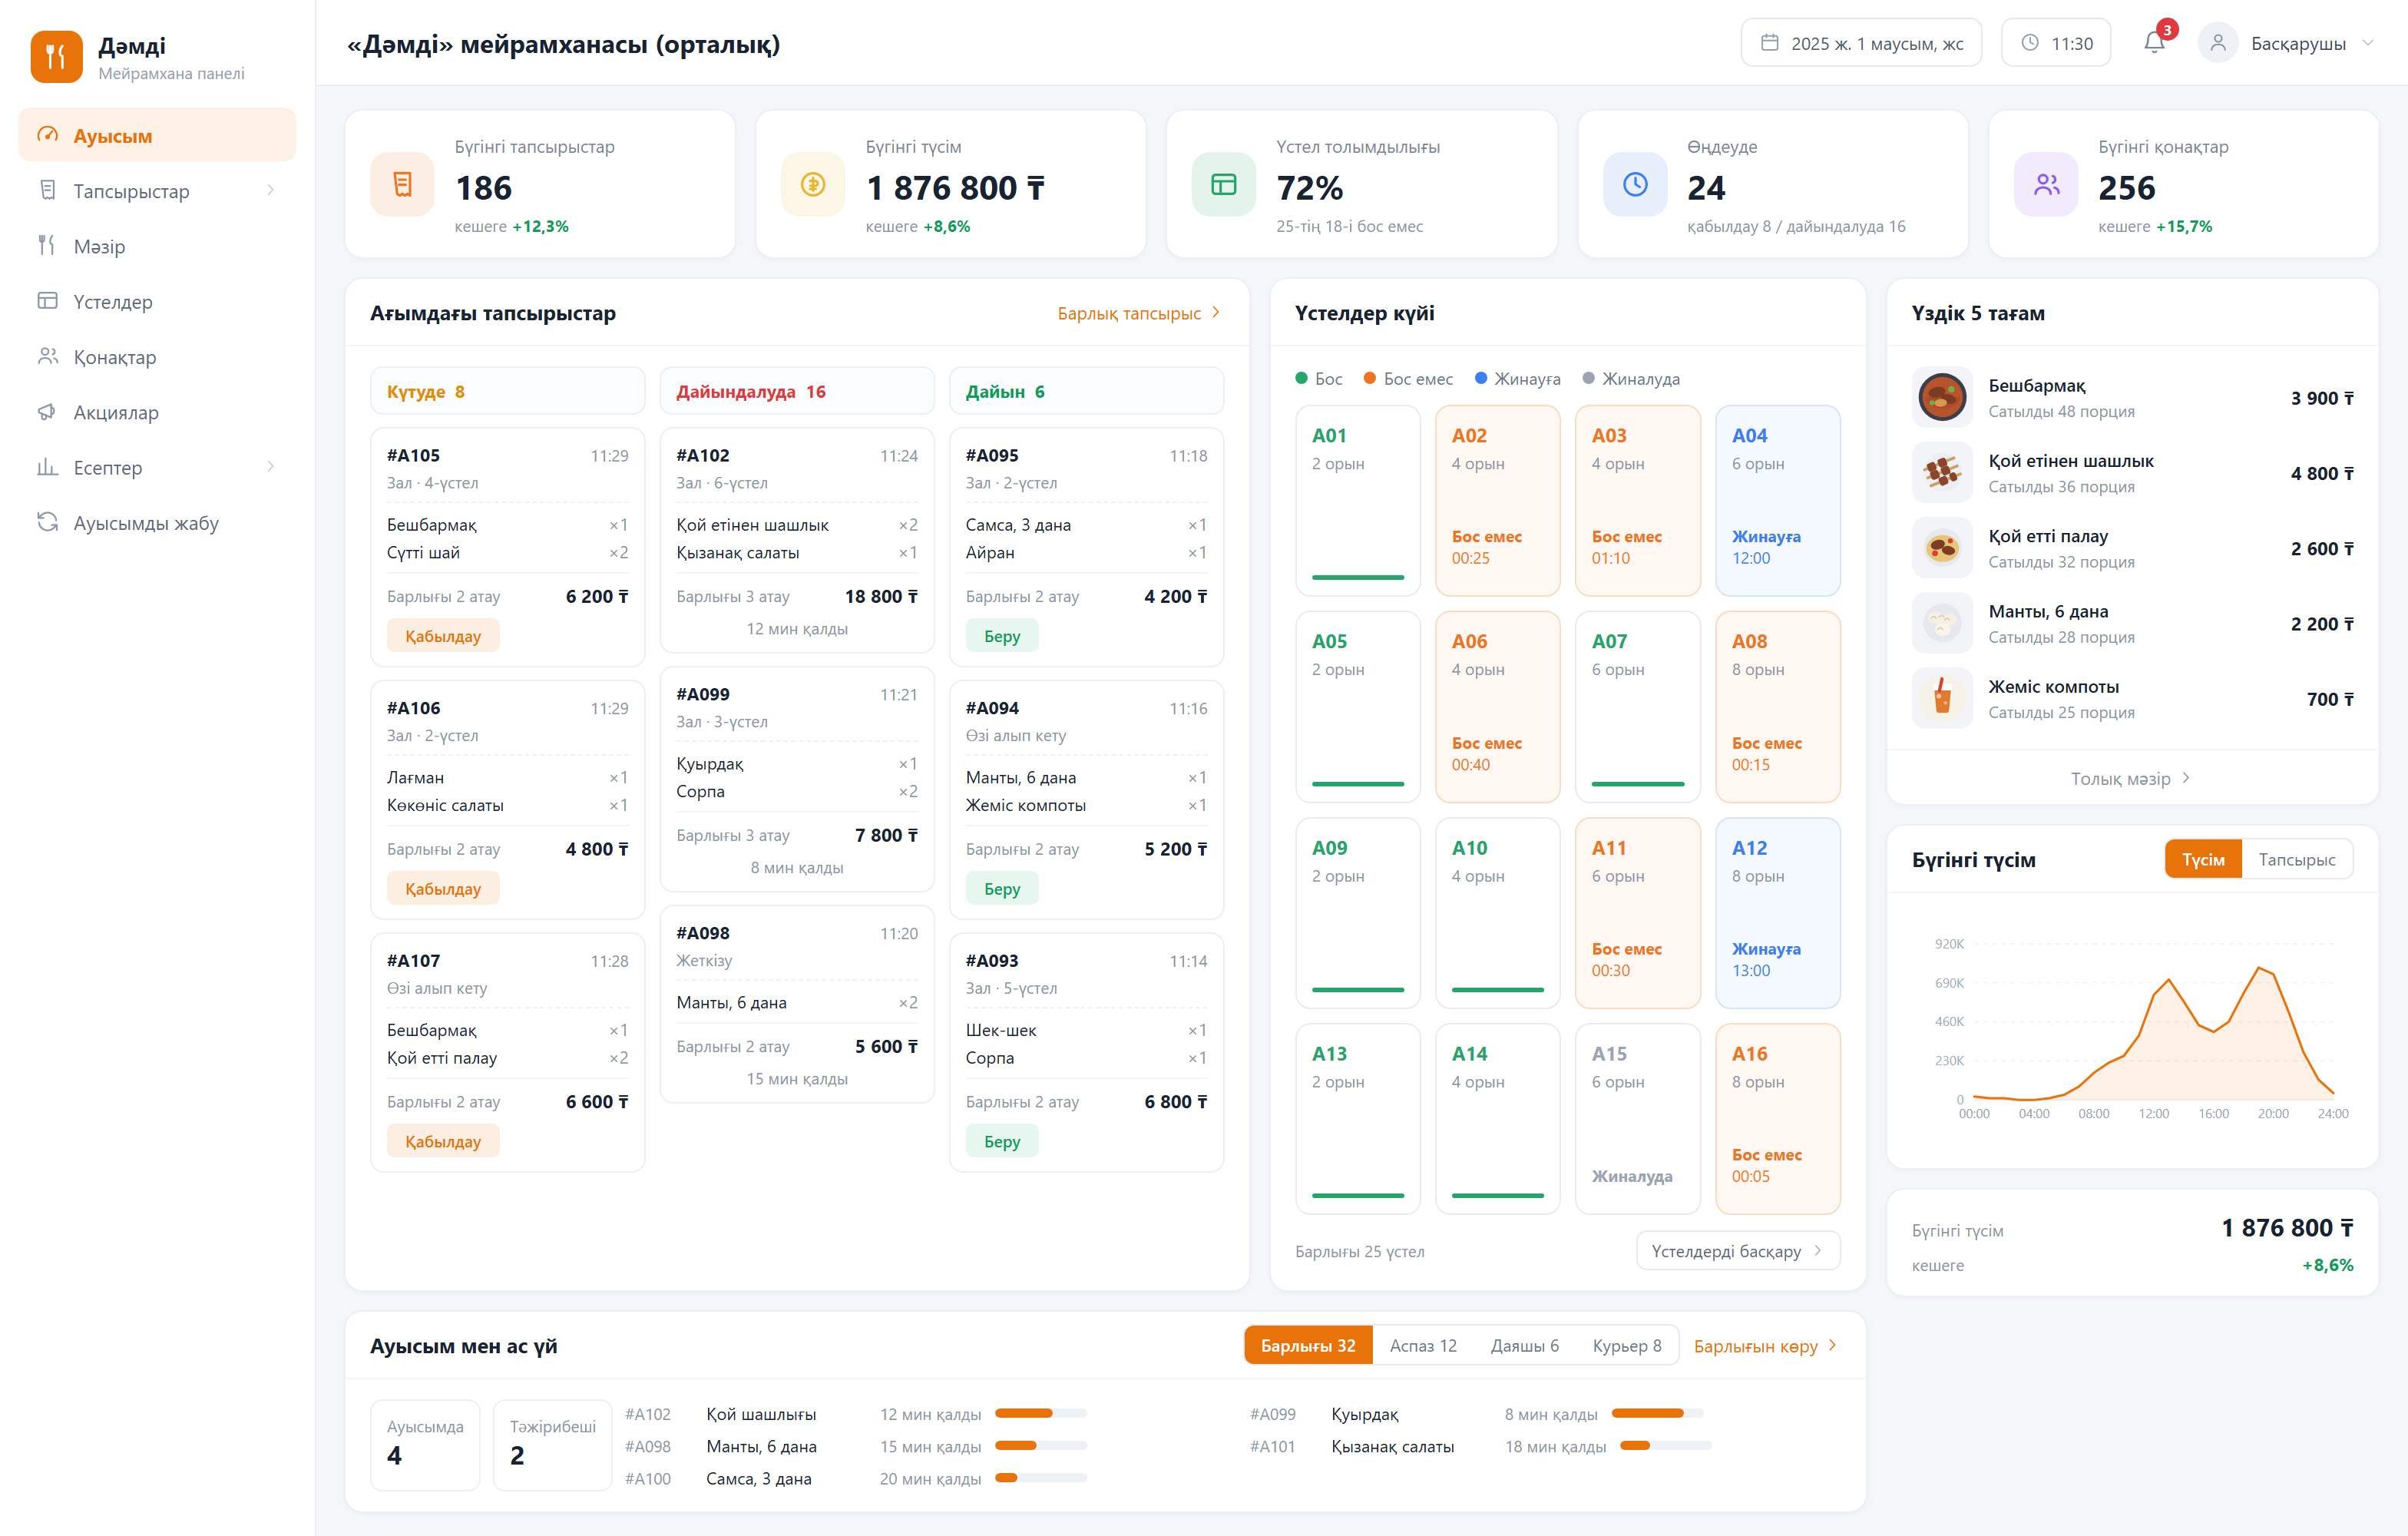Click the Қонақтар people icon in sidebar
Image resolution: width=2408 pixels, height=1536 pixels.
(47, 357)
